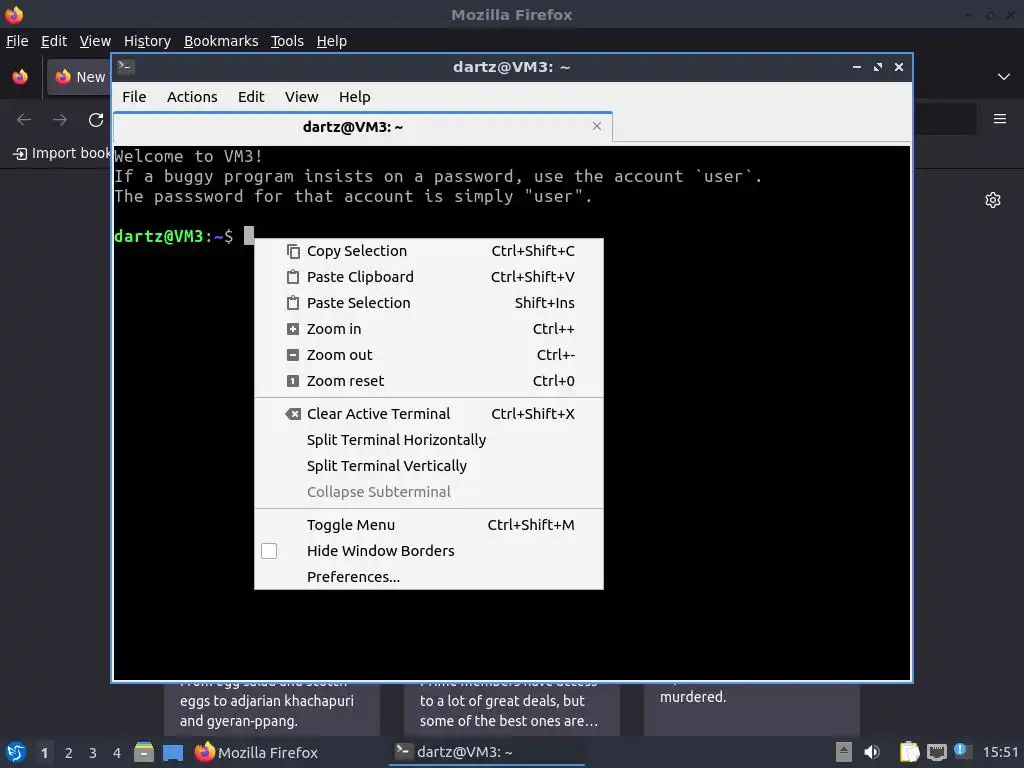Open Firefox new tab settings gear
Image resolution: width=1024 pixels, height=768 pixels.
[x=993, y=200]
